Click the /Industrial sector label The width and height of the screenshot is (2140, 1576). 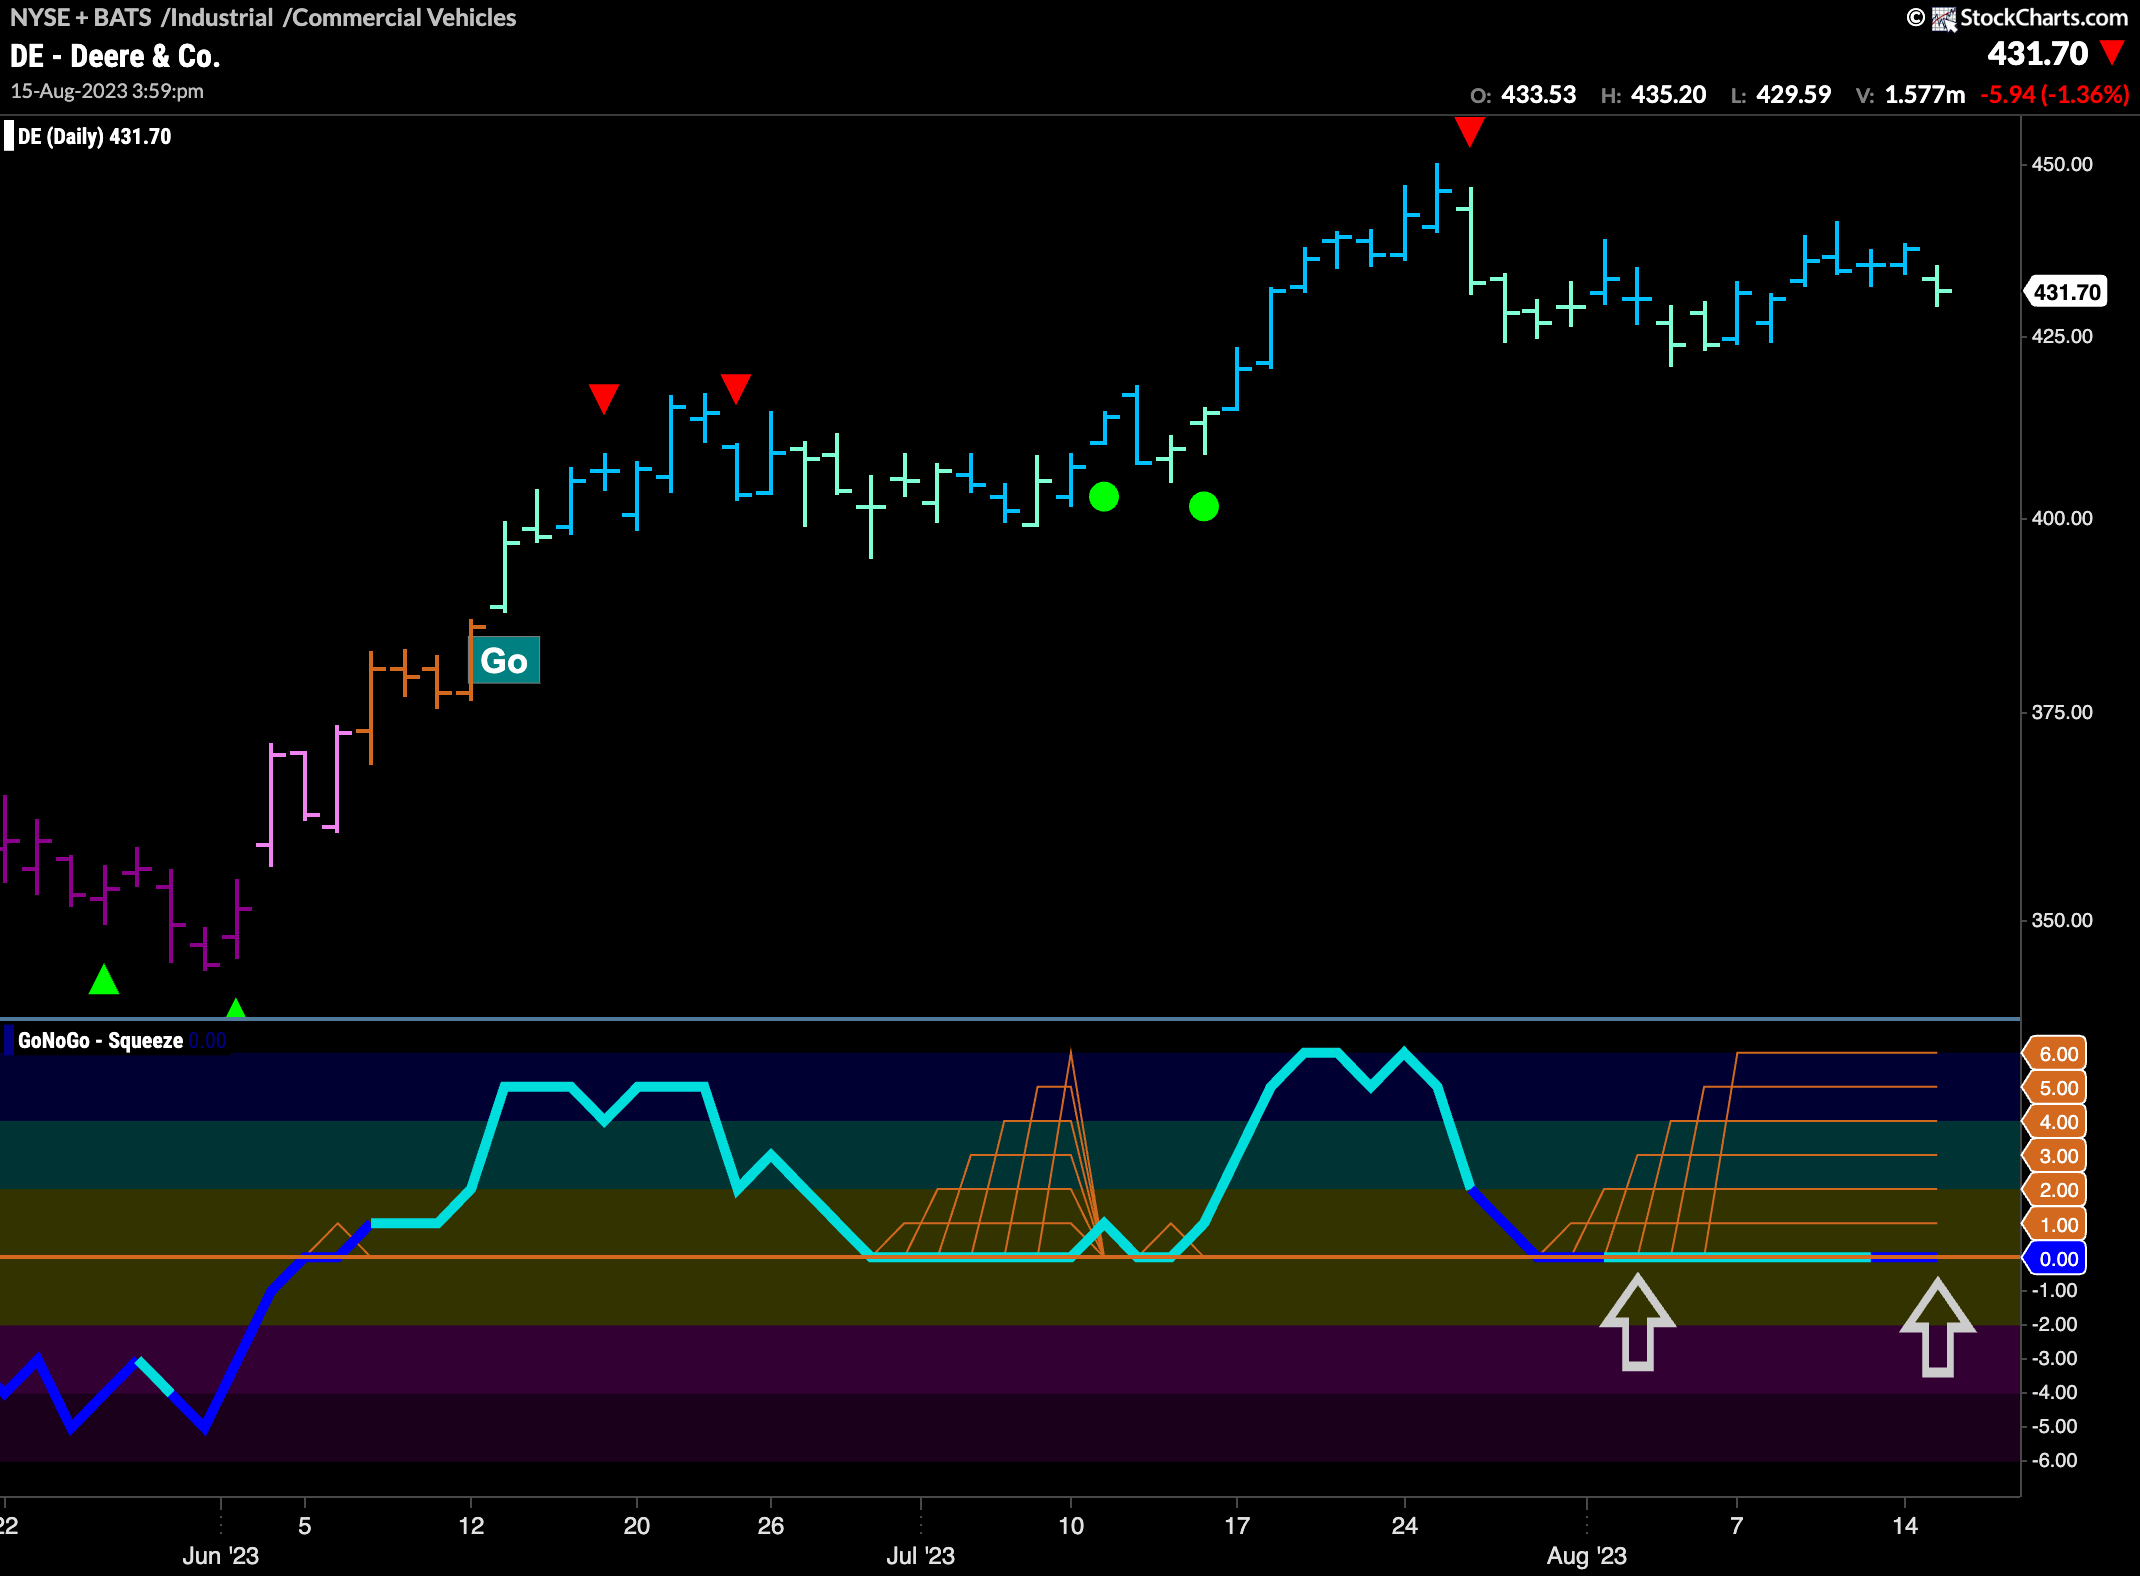(x=217, y=17)
